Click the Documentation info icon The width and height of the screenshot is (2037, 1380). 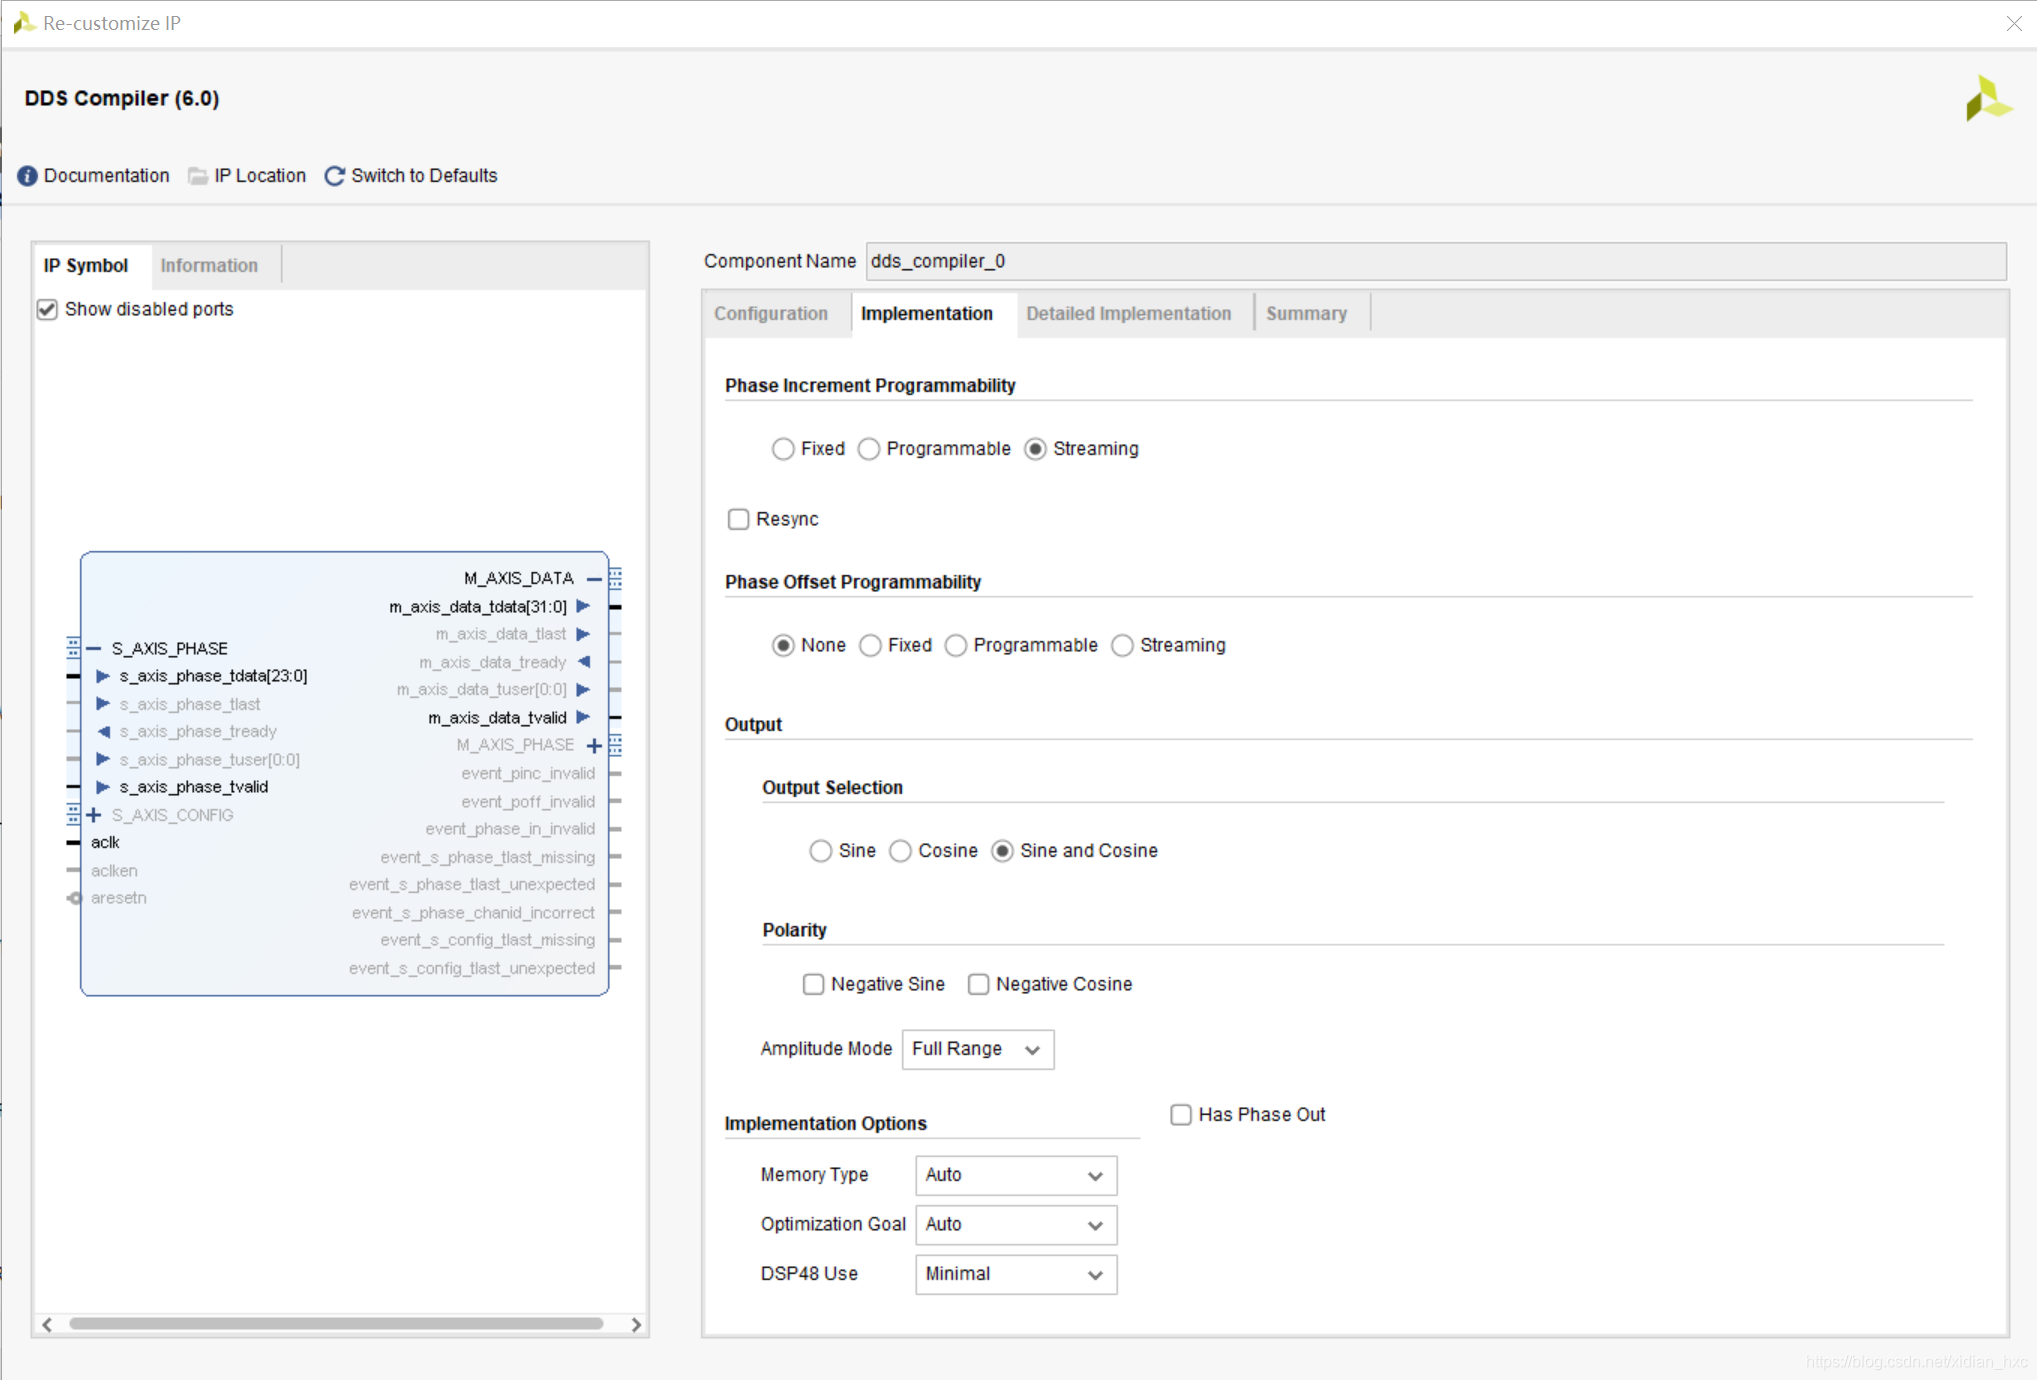(27, 176)
